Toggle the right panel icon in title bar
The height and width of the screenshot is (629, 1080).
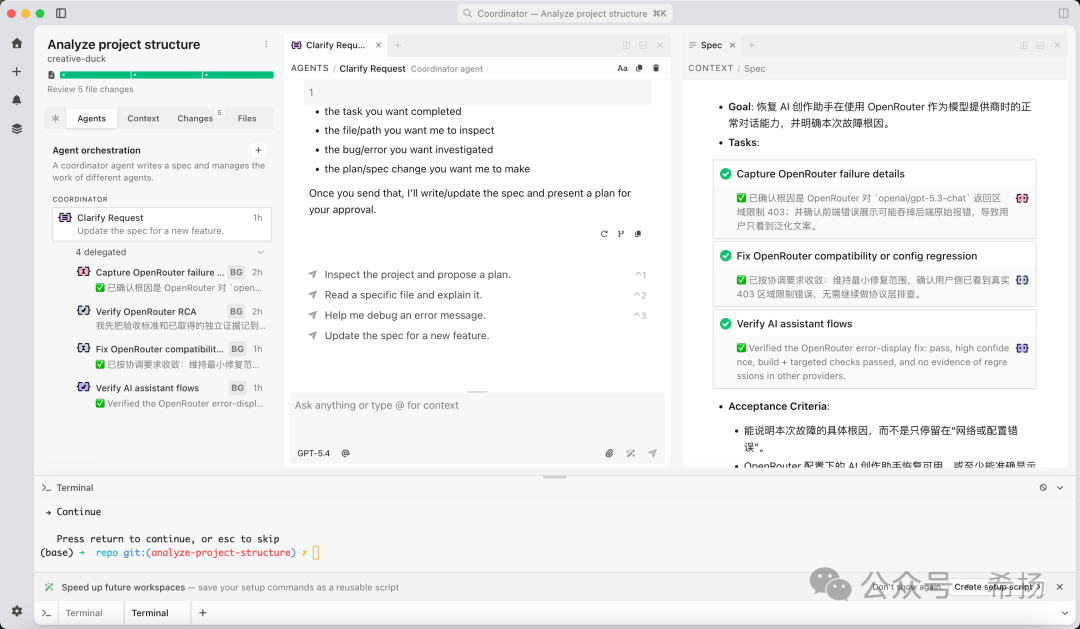(1063, 13)
